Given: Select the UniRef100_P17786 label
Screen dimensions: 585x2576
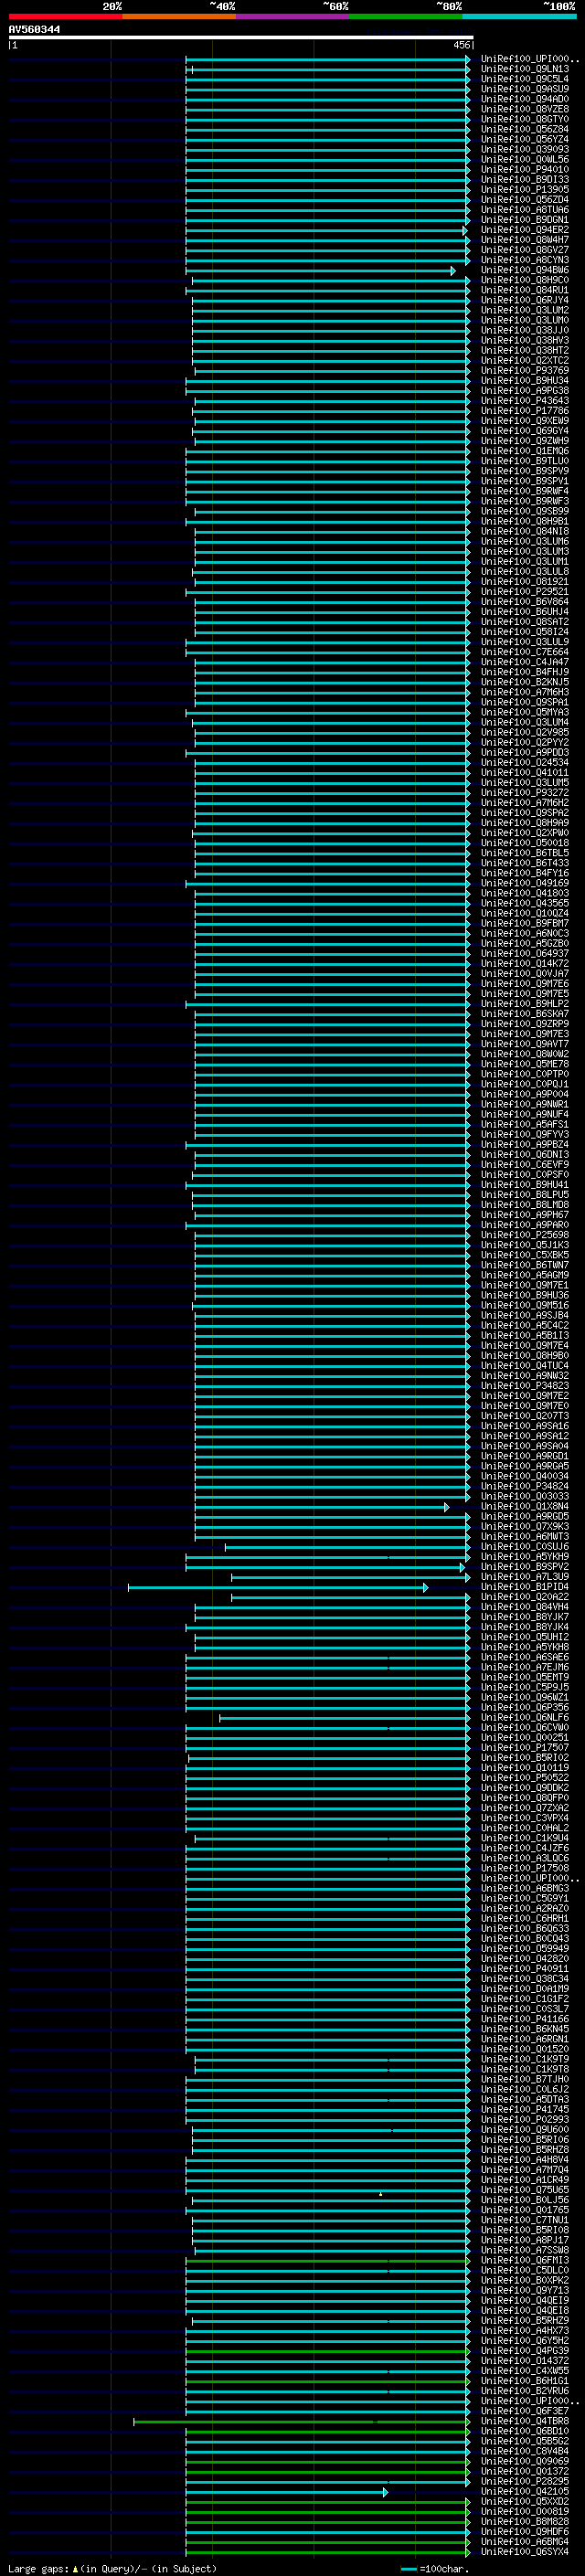Looking at the screenshot, I should pos(525,411).
